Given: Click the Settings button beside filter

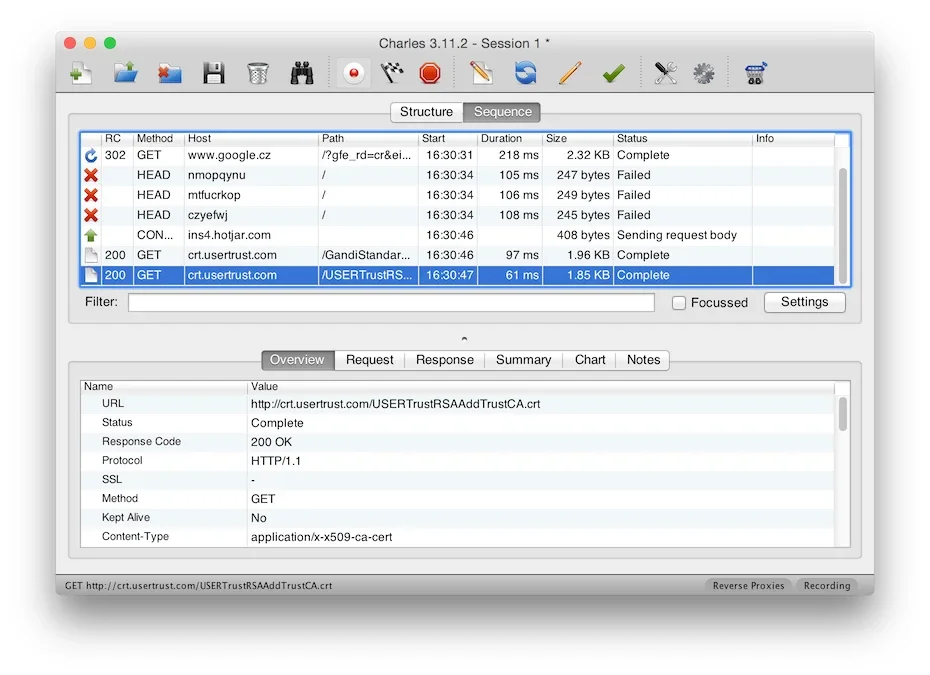Looking at the screenshot, I should [804, 302].
